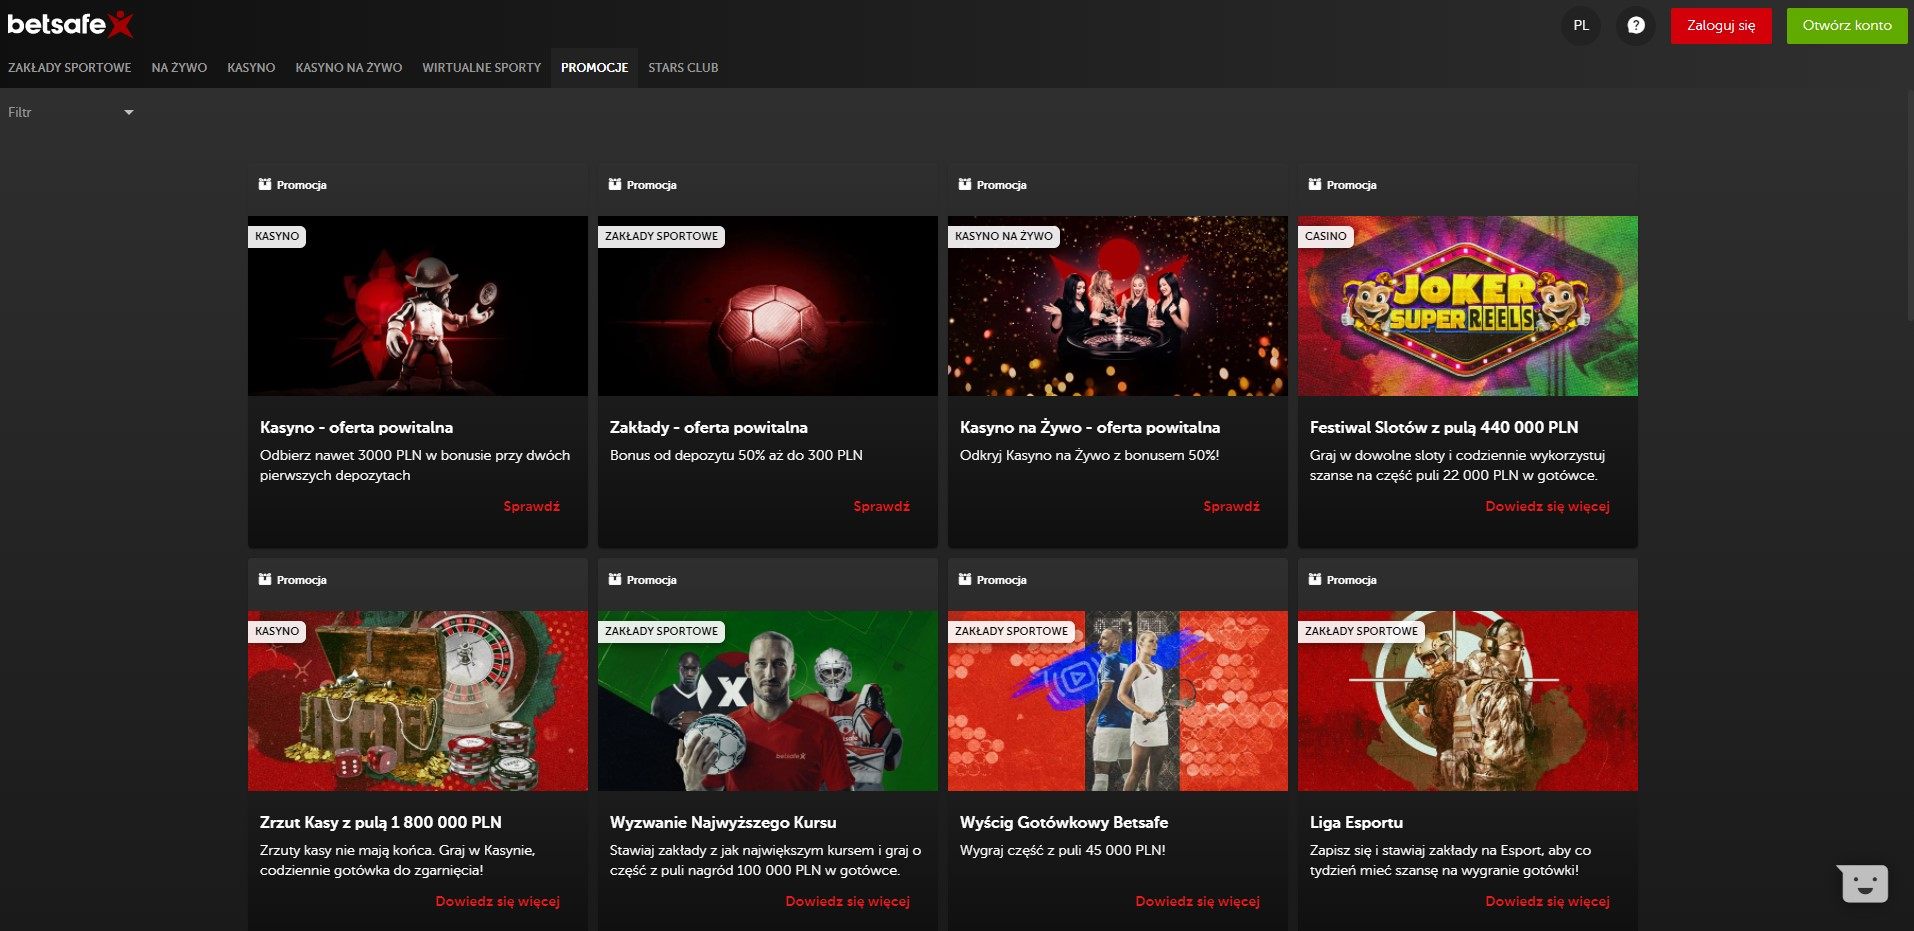Switch to the Kasyno na Żywo tab

click(x=348, y=68)
